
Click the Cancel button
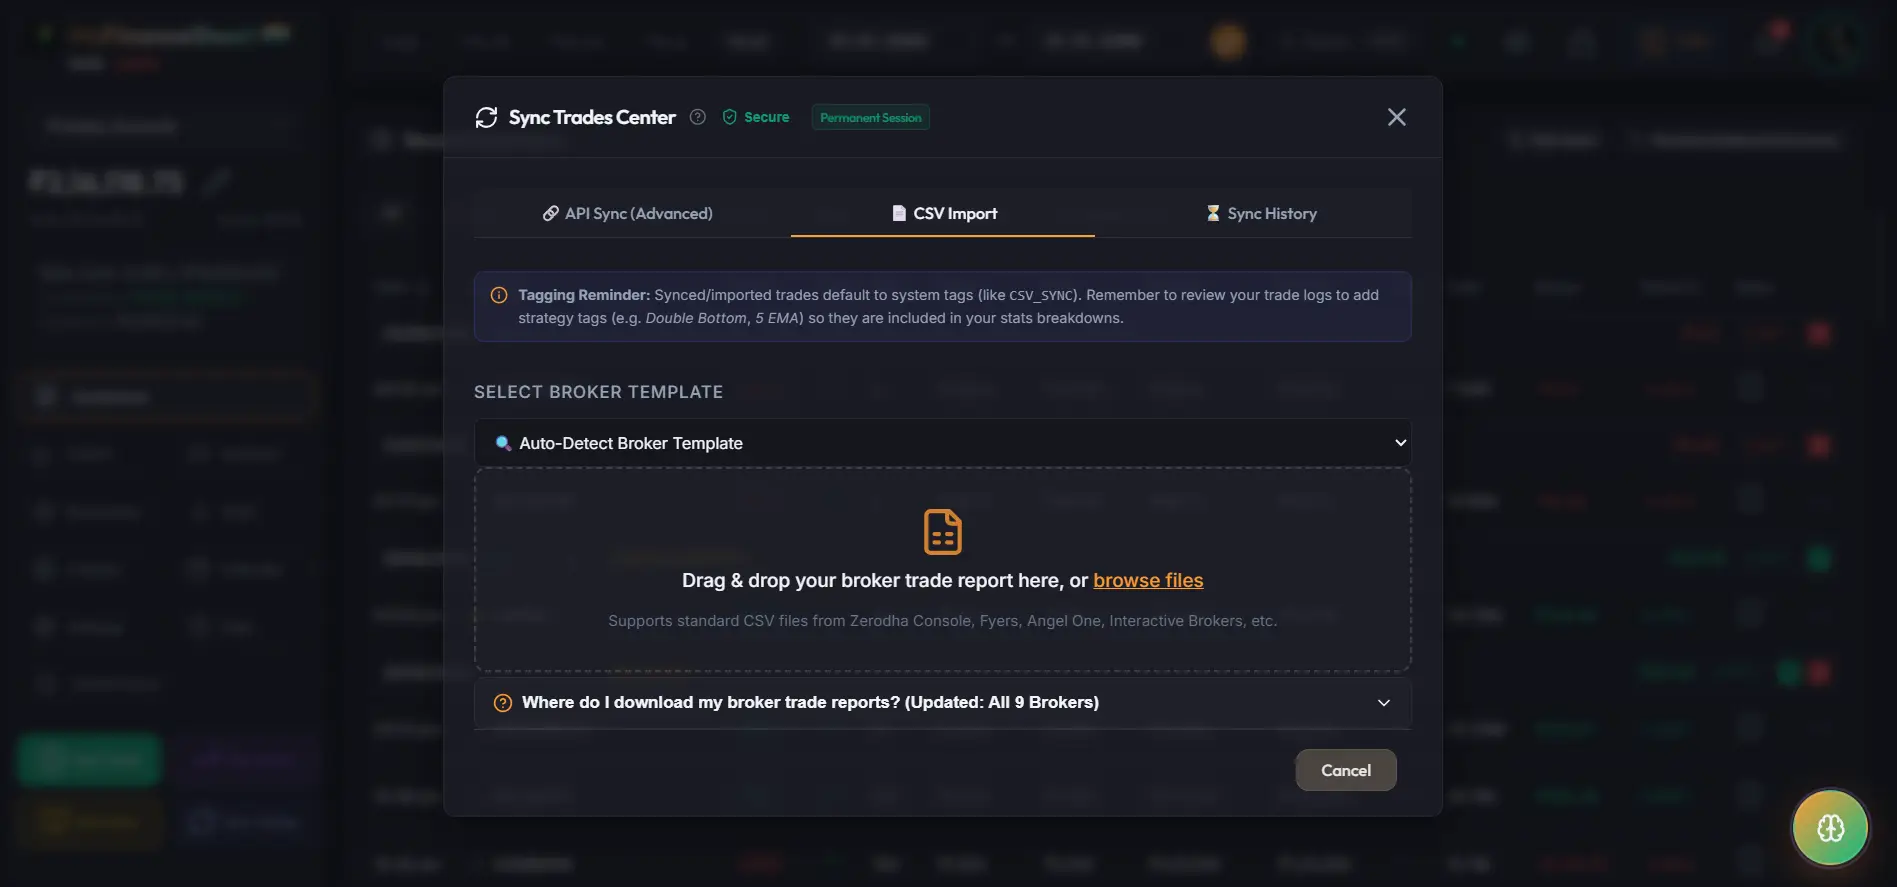click(1346, 770)
